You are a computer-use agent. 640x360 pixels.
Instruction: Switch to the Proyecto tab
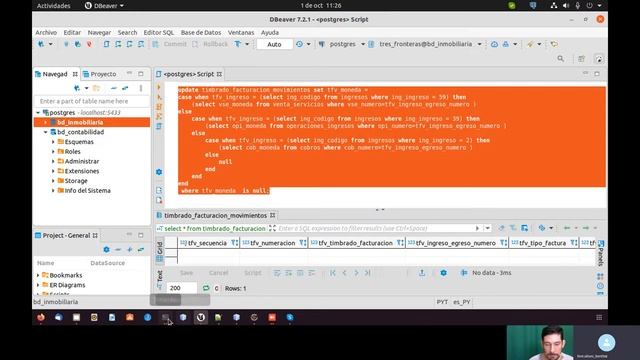(x=99, y=74)
